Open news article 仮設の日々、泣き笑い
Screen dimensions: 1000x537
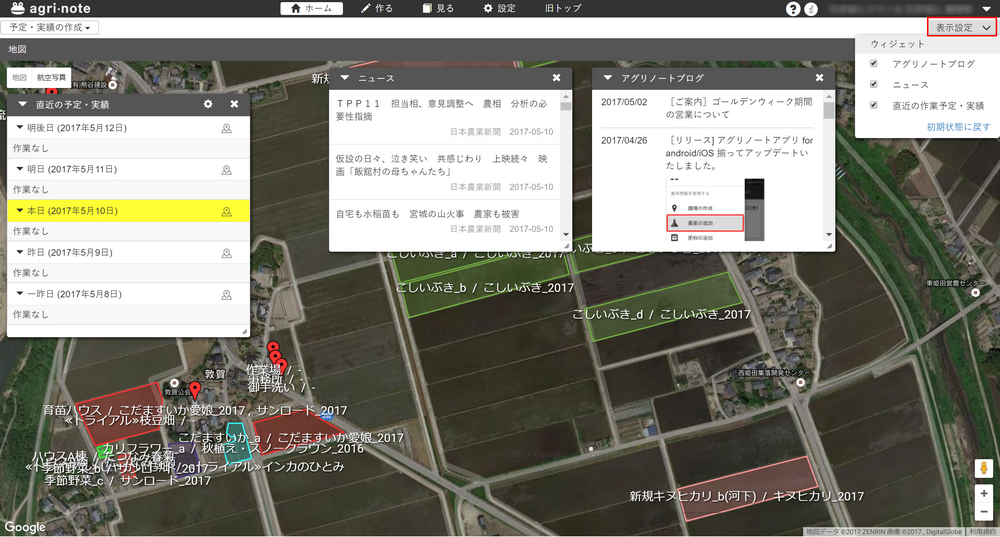pos(441,165)
